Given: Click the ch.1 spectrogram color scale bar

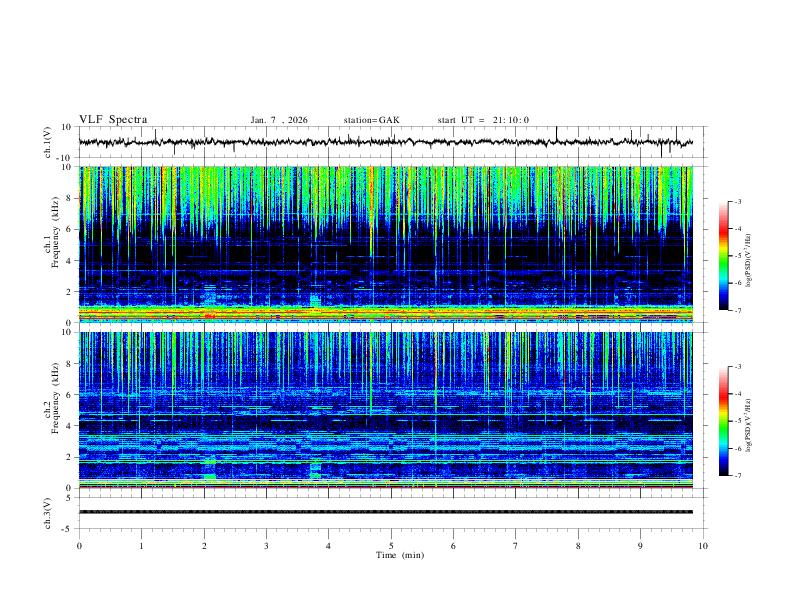Looking at the screenshot, I should tap(724, 256).
